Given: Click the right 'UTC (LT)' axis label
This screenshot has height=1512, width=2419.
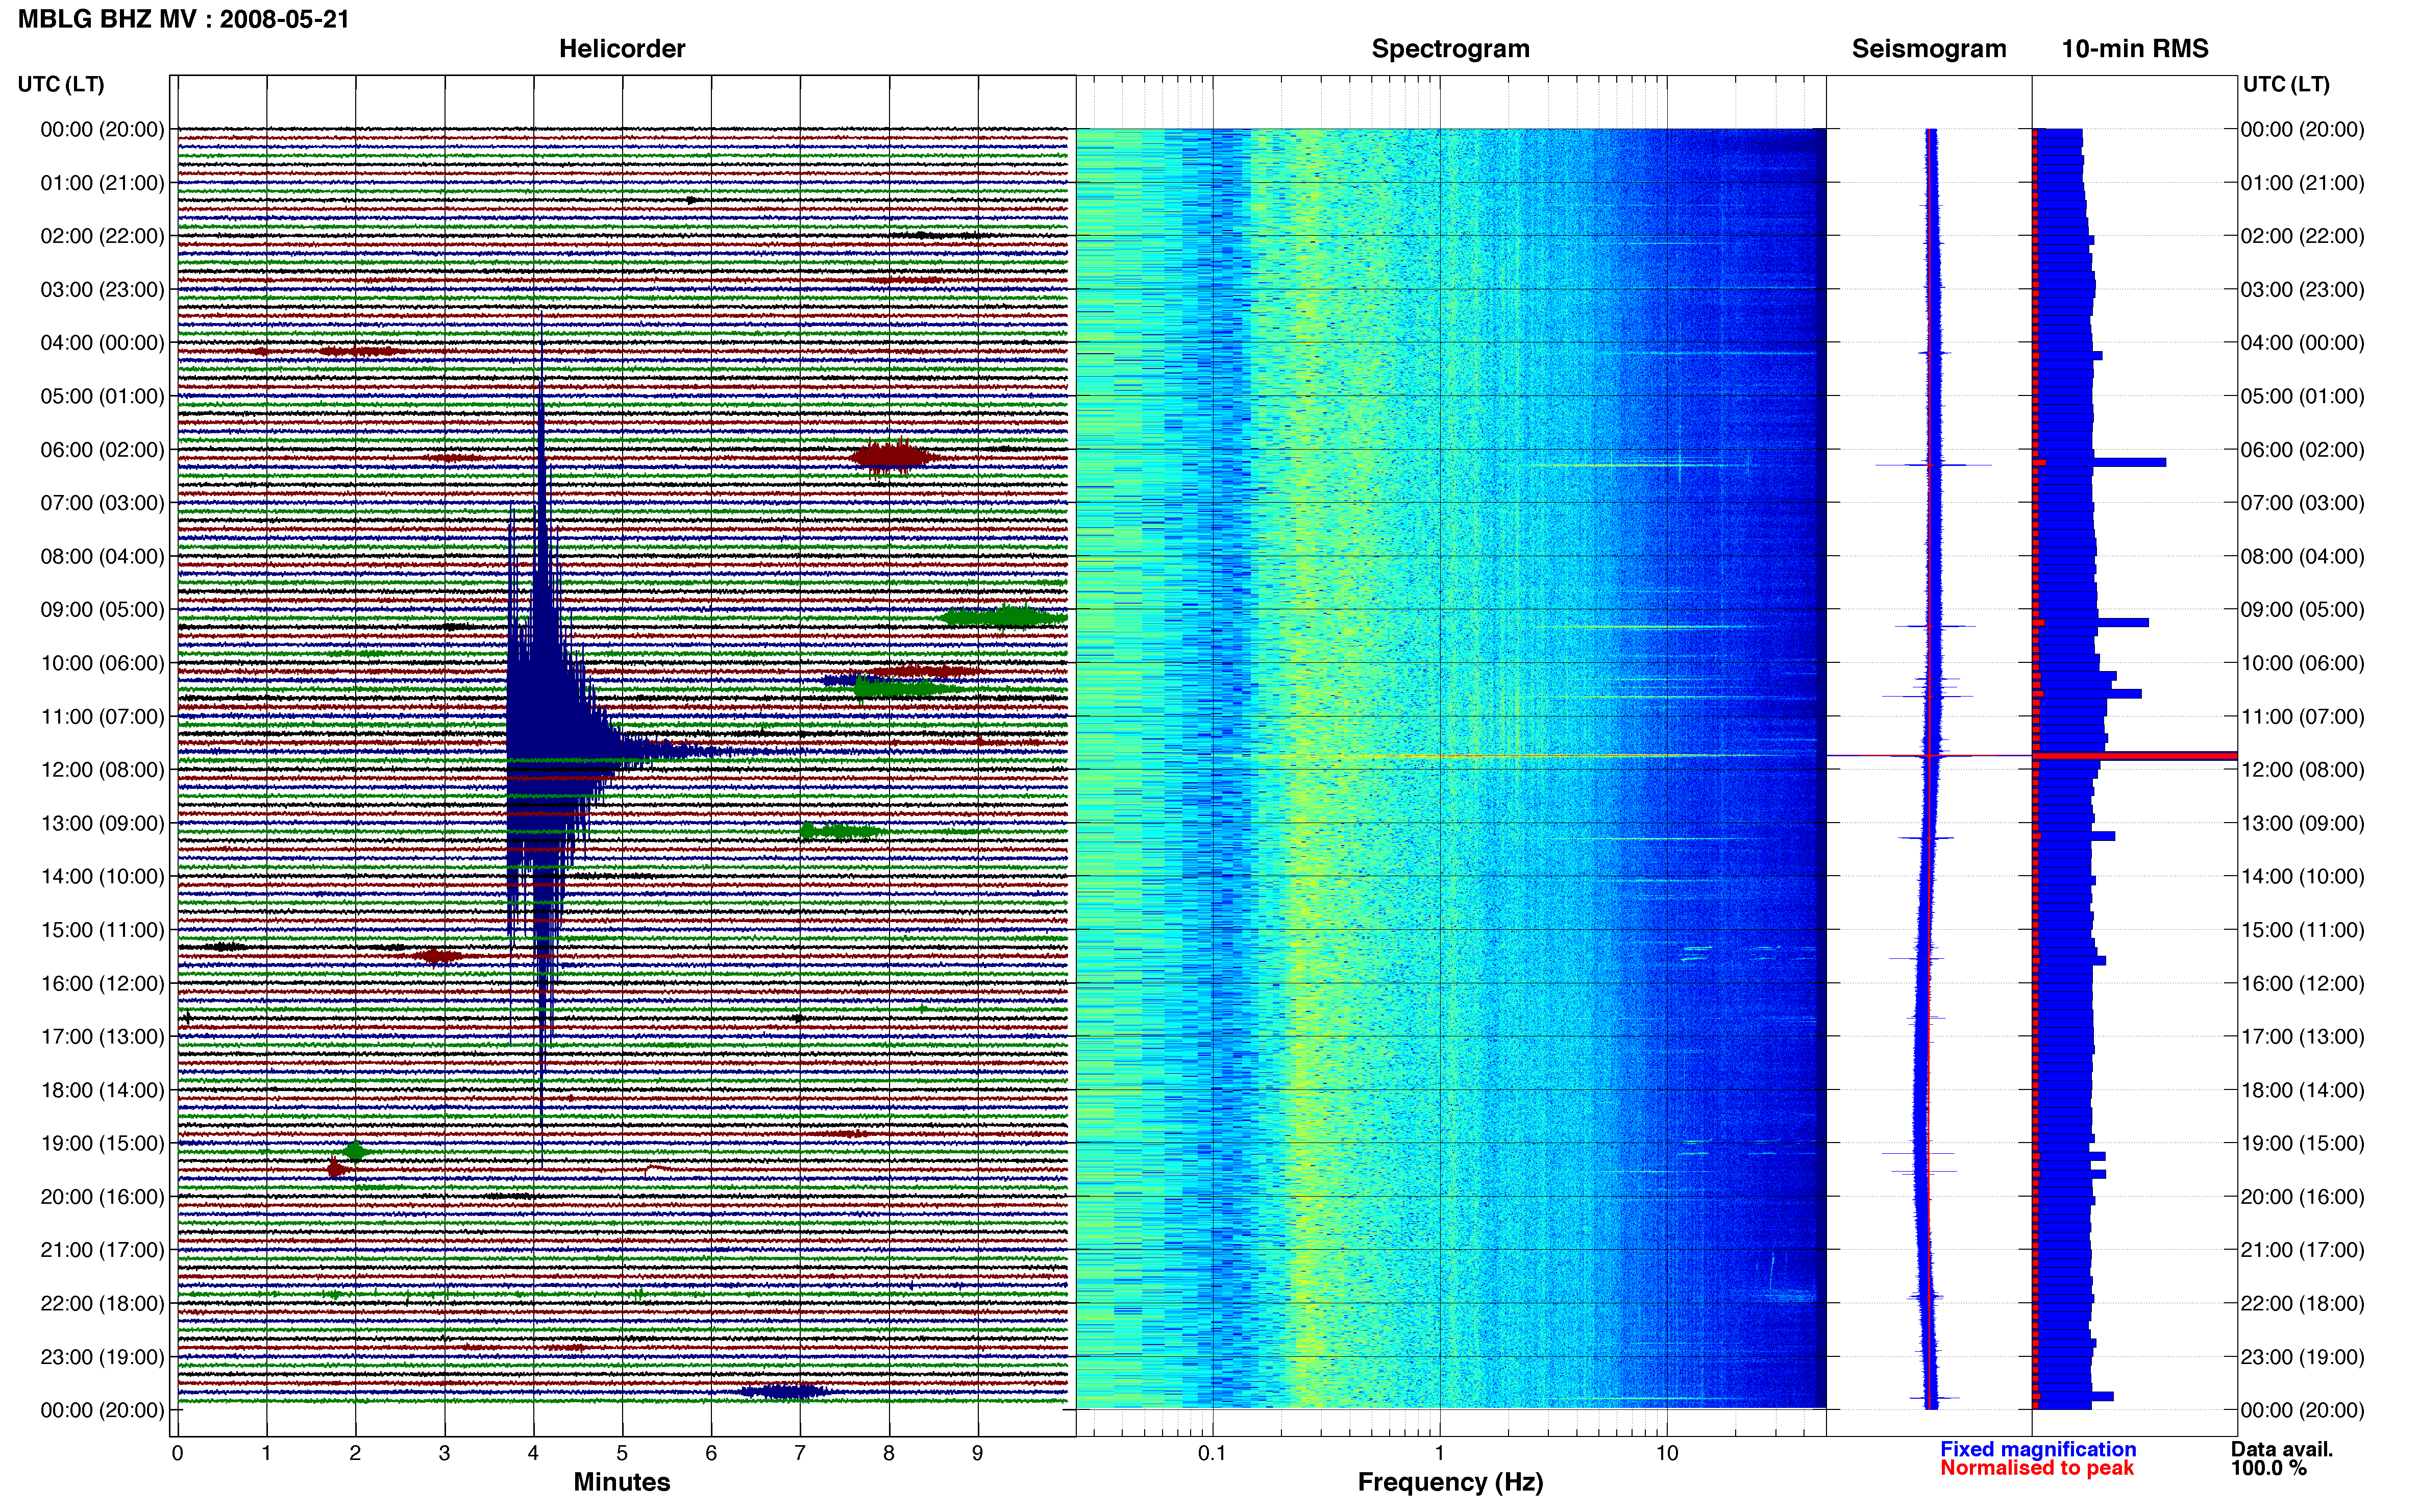Looking at the screenshot, I should tap(2285, 84).
